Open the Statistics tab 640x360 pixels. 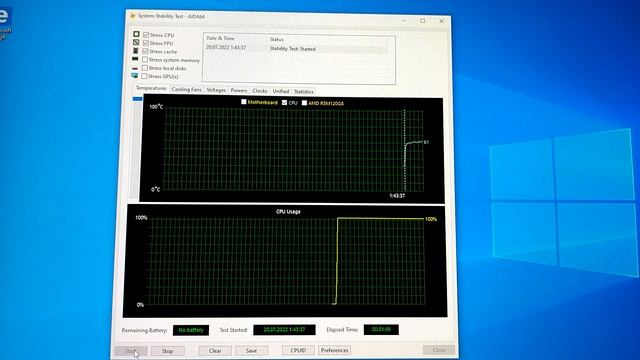pyautogui.click(x=304, y=91)
